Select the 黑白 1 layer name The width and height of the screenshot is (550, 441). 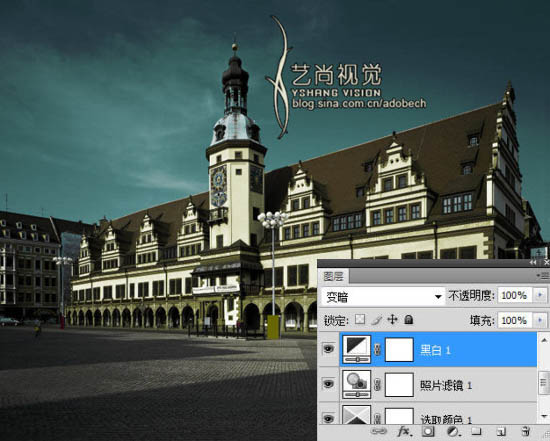click(435, 350)
